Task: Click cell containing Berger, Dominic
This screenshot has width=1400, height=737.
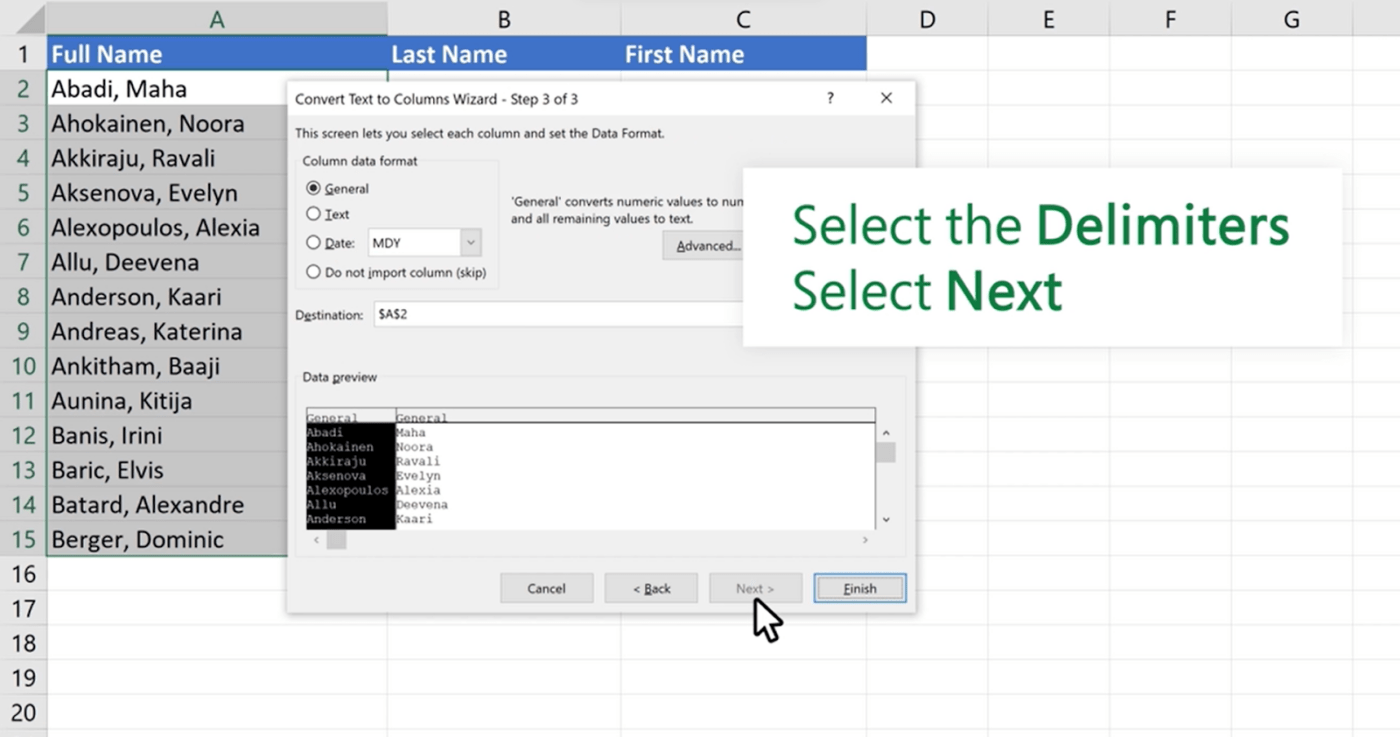Action: (x=166, y=539)
